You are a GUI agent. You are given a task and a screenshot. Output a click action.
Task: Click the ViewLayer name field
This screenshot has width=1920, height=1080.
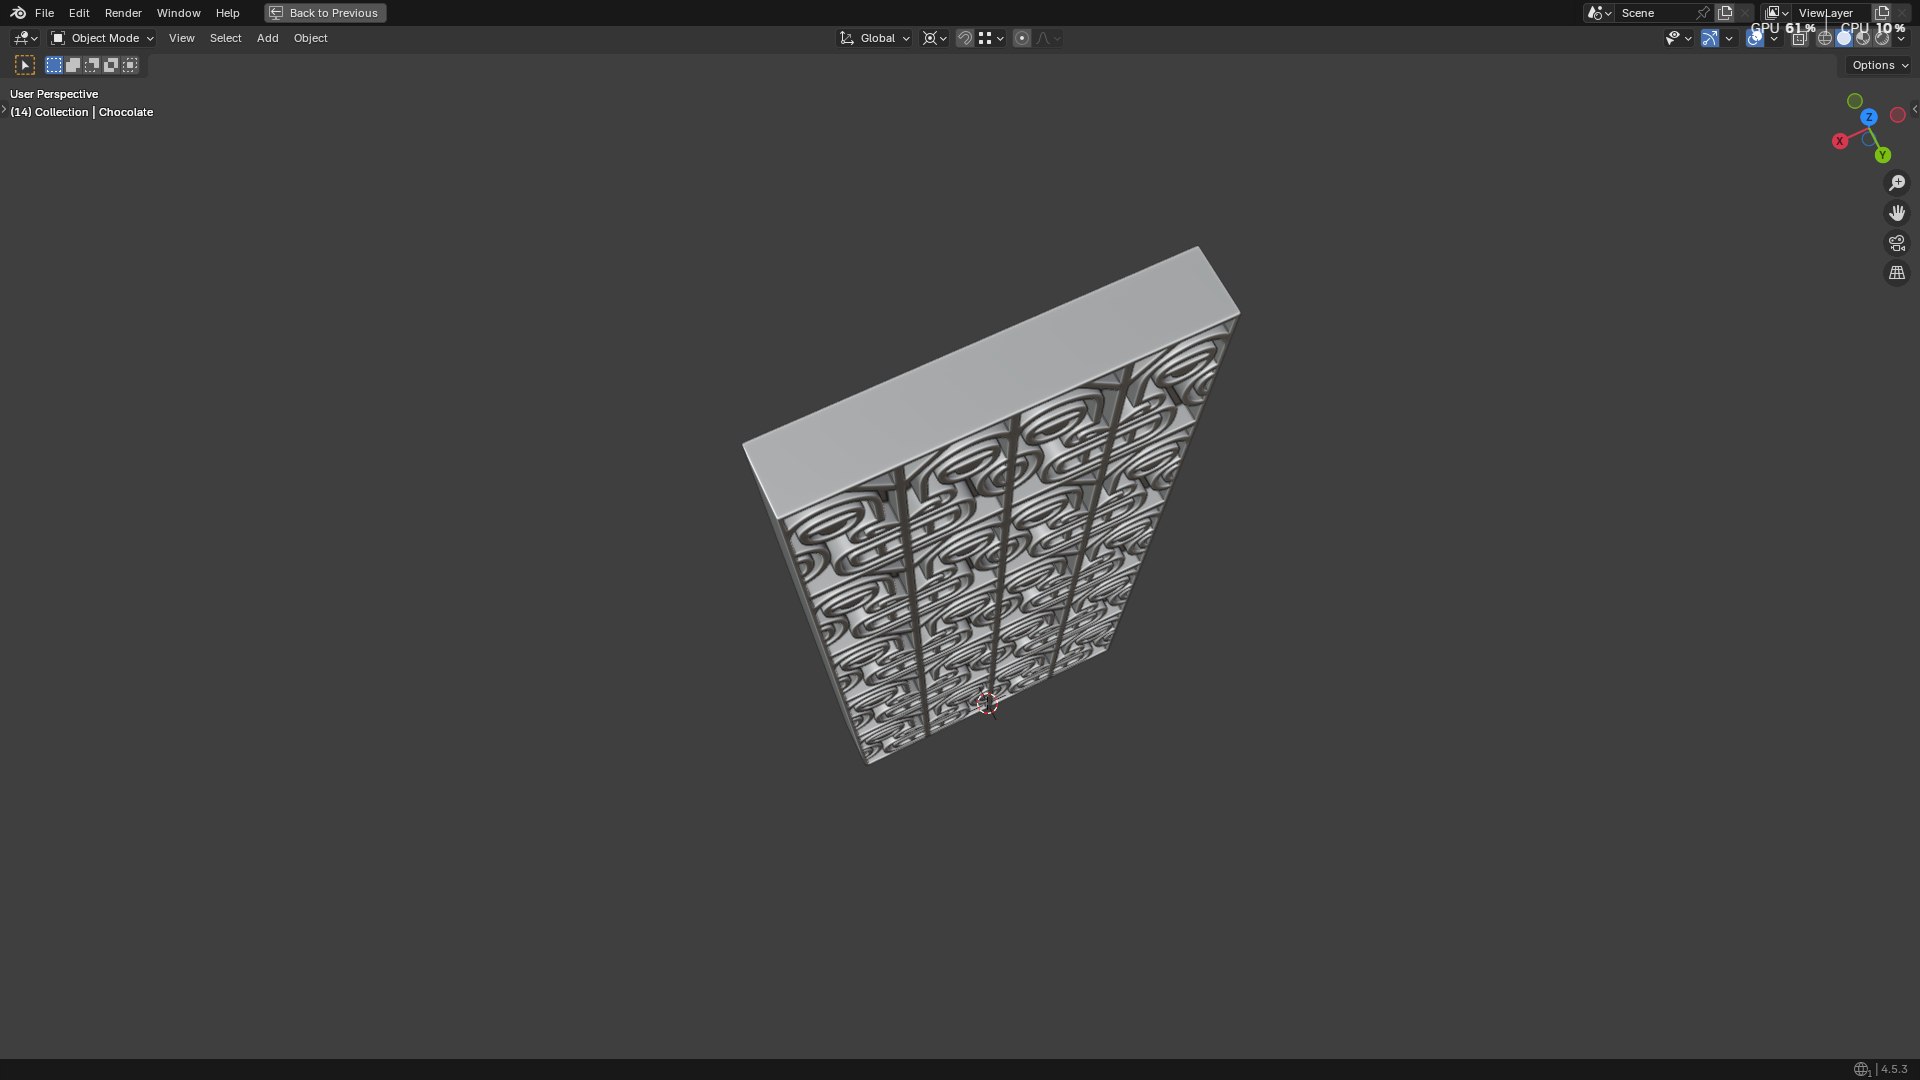(1831, 13)
